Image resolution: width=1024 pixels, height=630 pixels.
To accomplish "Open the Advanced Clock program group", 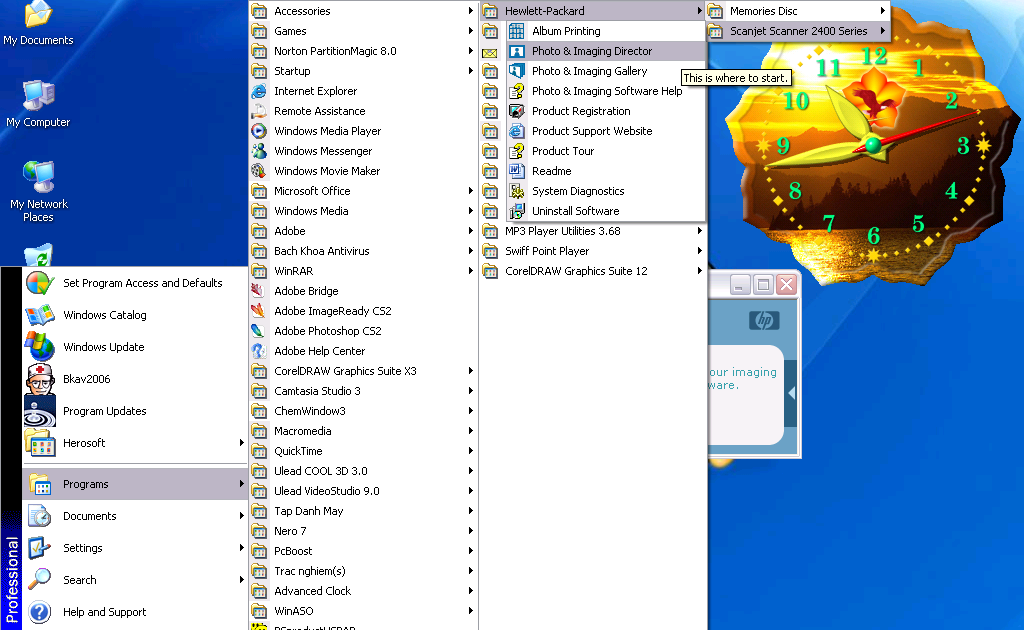I will [x=363, y=591].
